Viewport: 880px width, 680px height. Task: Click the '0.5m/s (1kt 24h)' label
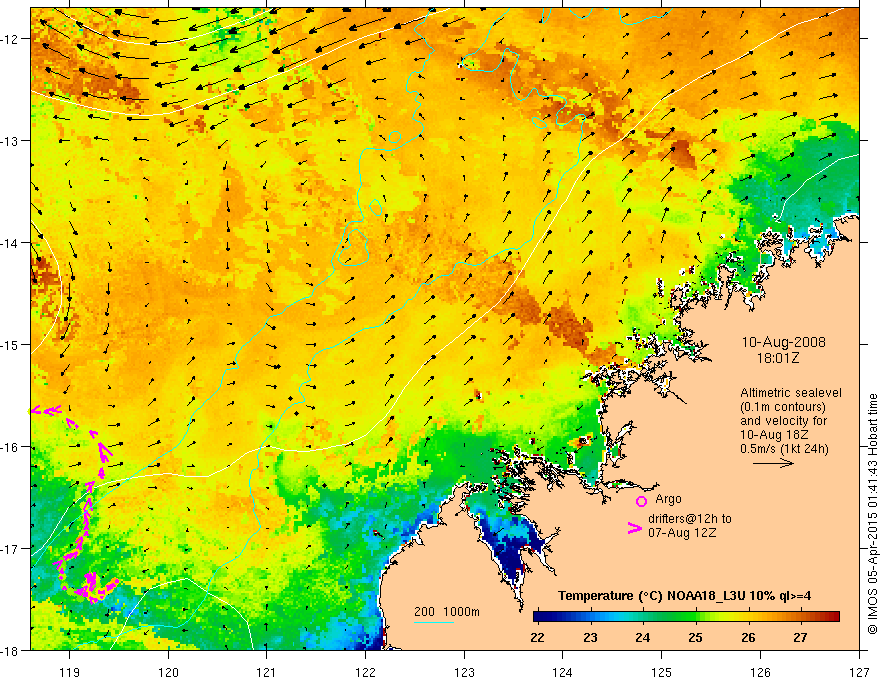click(784, 449)
